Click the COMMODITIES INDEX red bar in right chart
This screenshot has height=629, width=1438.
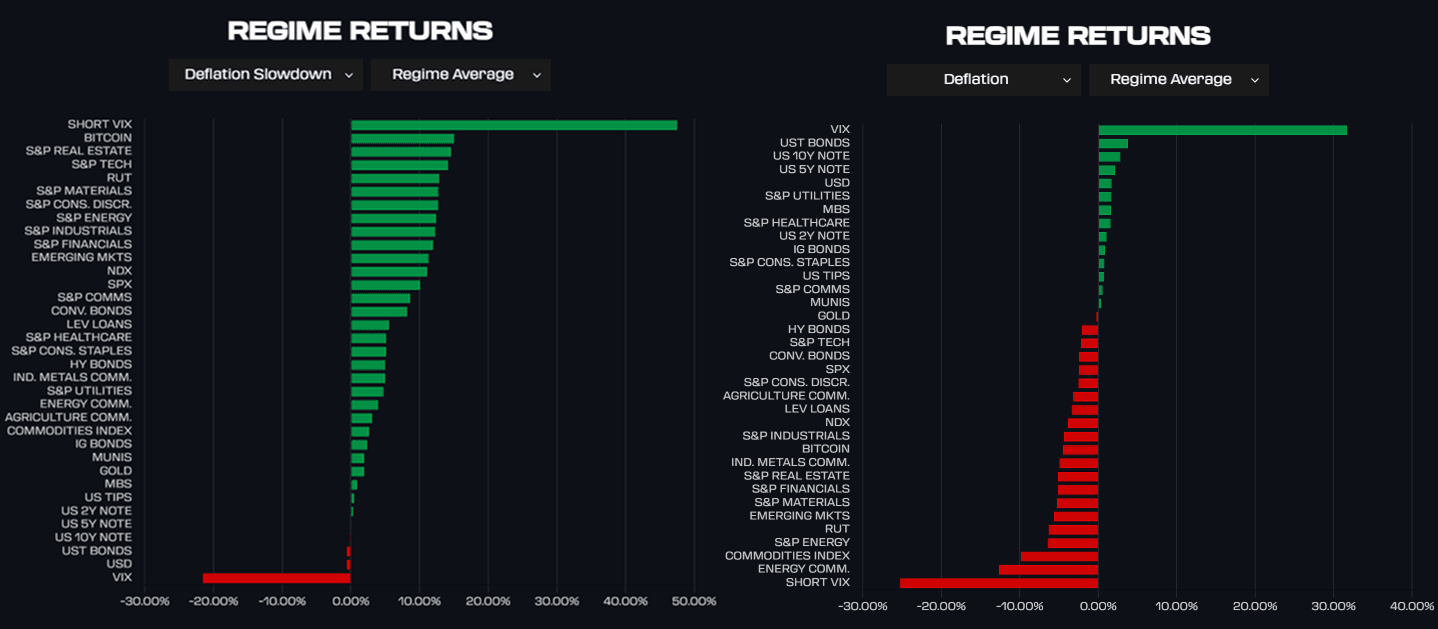pos(1059,556)
